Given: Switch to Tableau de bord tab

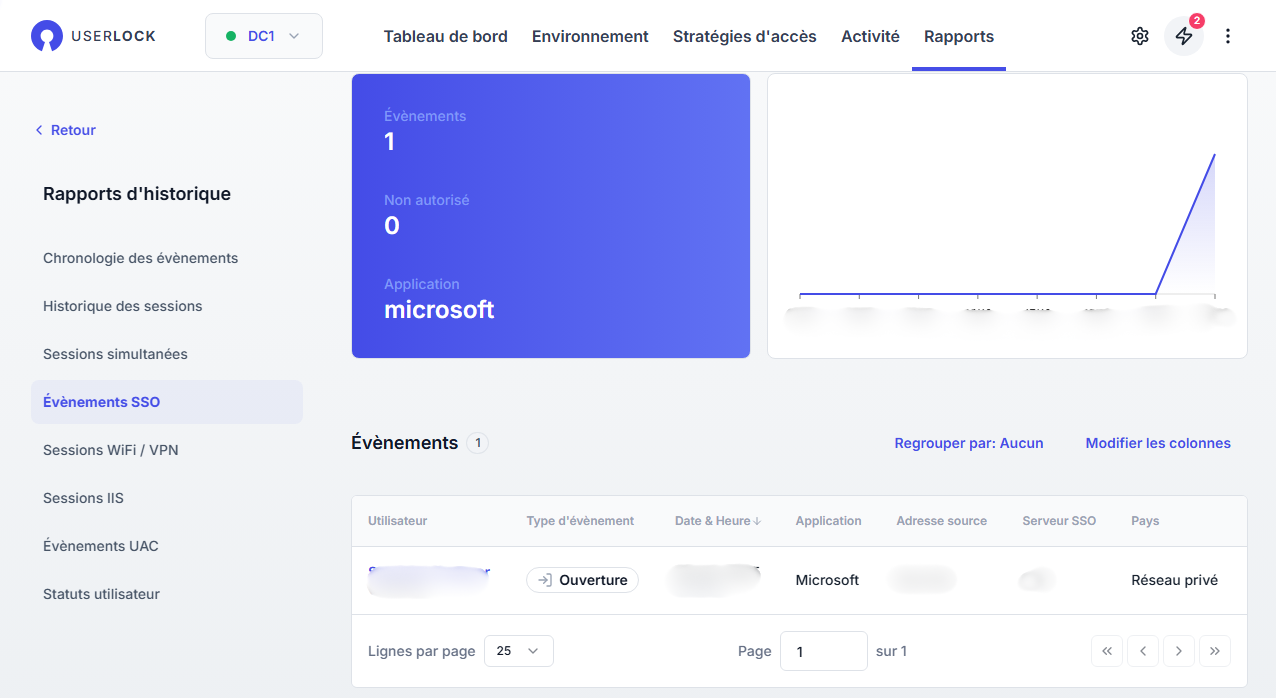Looking at the screenshot, I should point(446,36).
